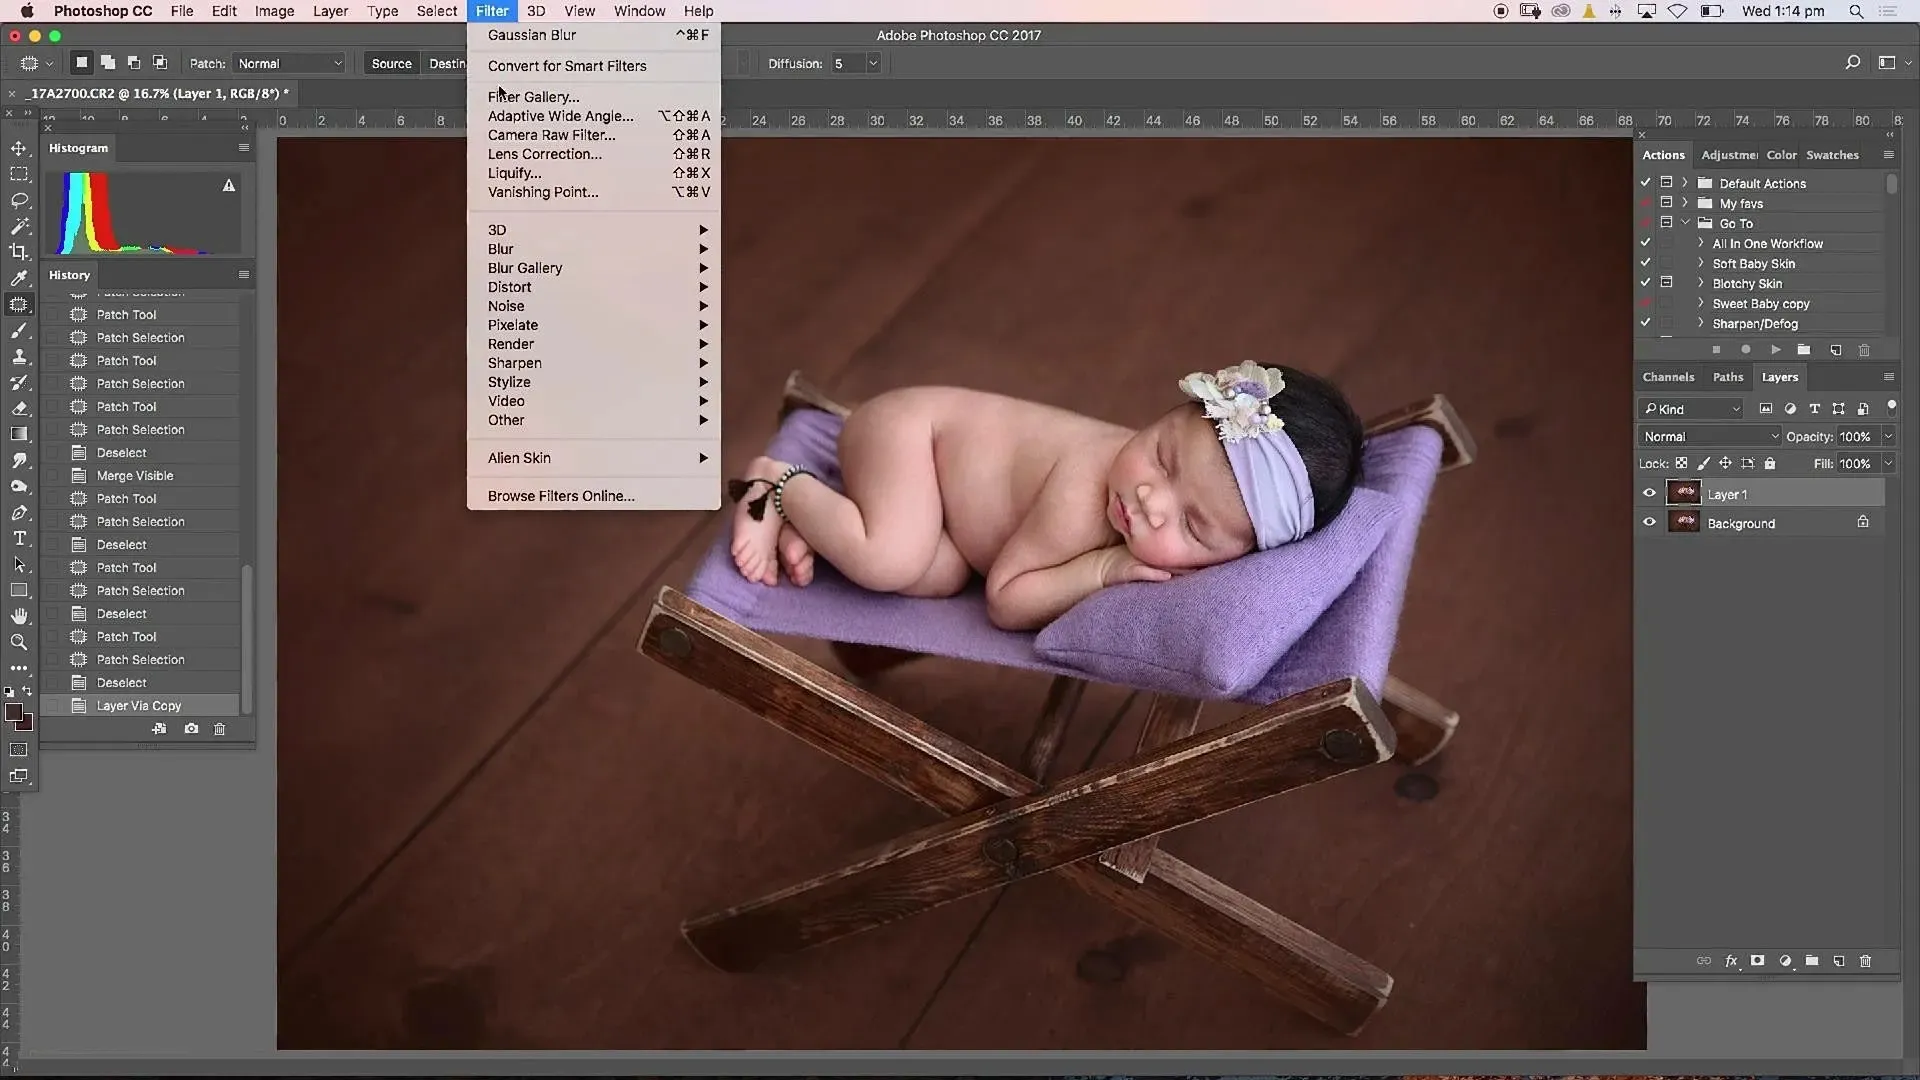Select the Smudge tool

pos(19,460)
